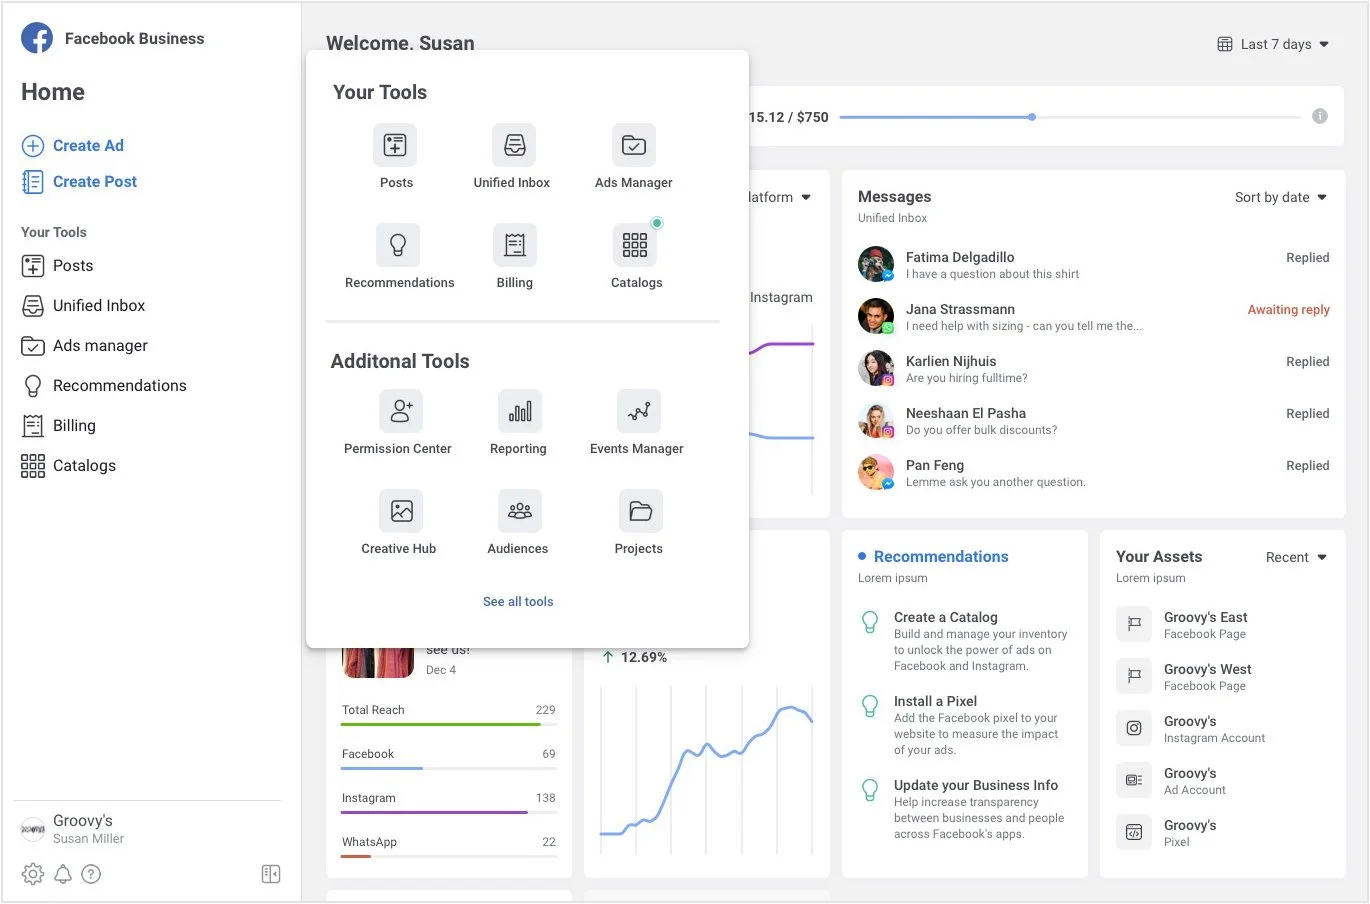Image resolution: width=1370 pixels, height=904 pixels.
Task: Open Posts icon in Your Tools popup
Action: (395, 145)
